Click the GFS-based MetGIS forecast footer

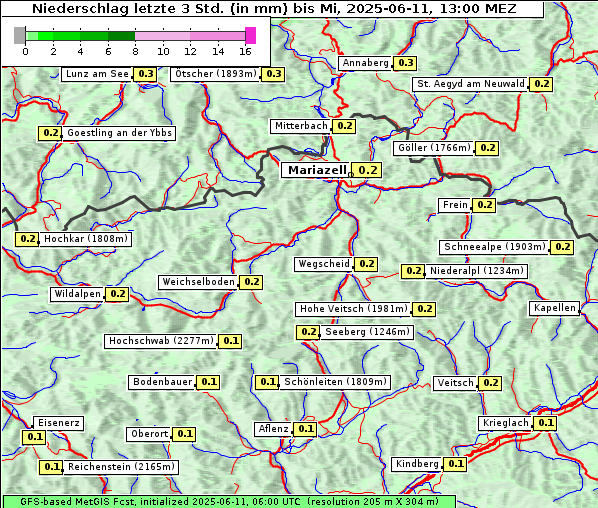[230, 502]
